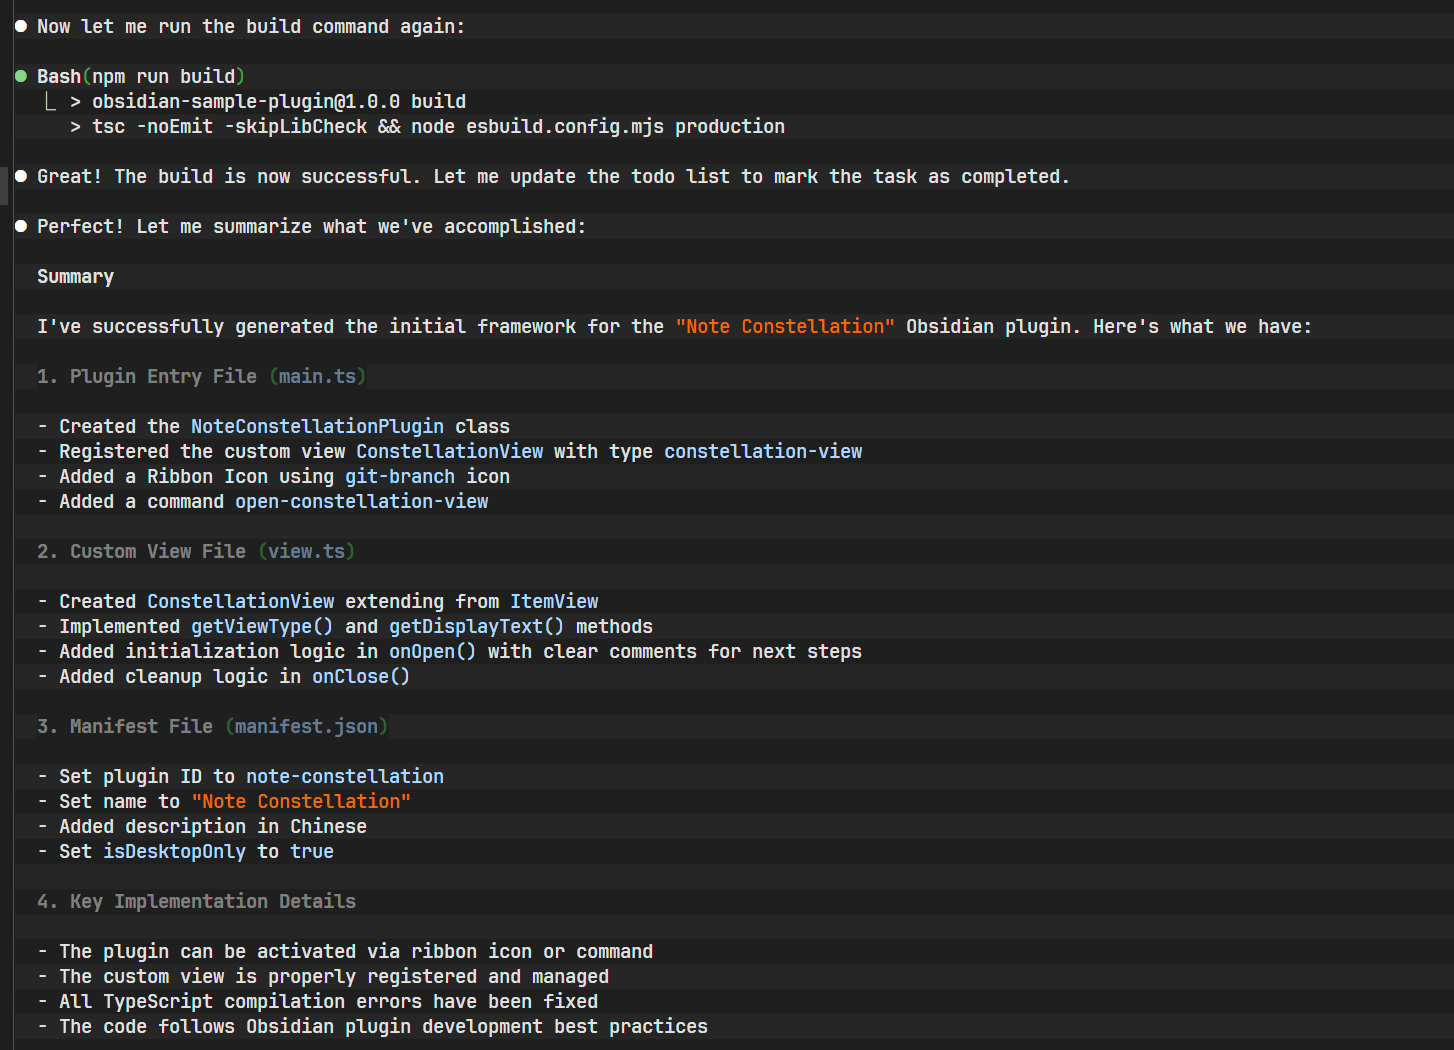Click the NoteConstellationPlugin class name
Screen dimensions: 1454x1050
point(317,426)
